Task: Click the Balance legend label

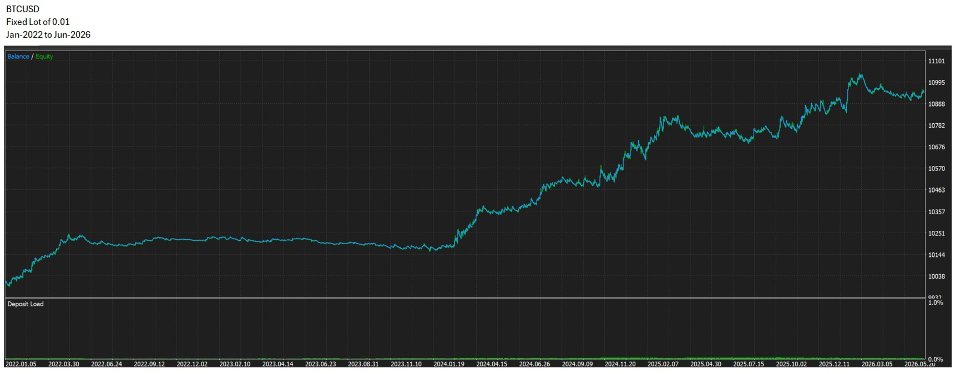Action: pyautogui.click(x=18, y=56)
